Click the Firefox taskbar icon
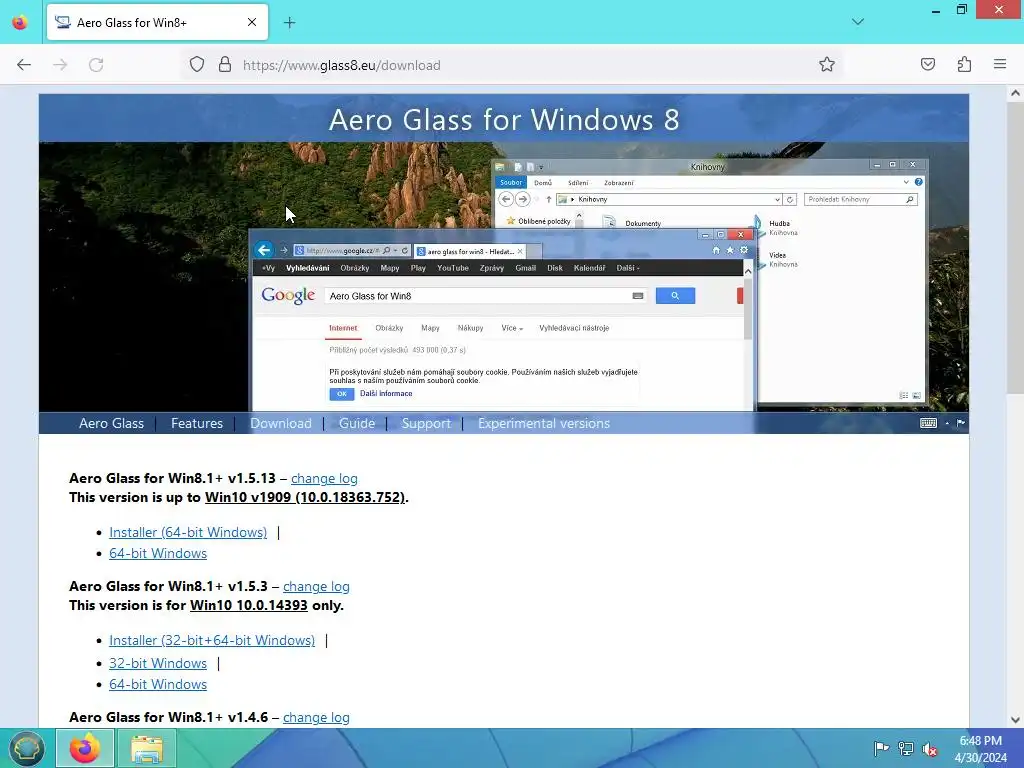1024x768 pixels. click(x=85, y=748)
